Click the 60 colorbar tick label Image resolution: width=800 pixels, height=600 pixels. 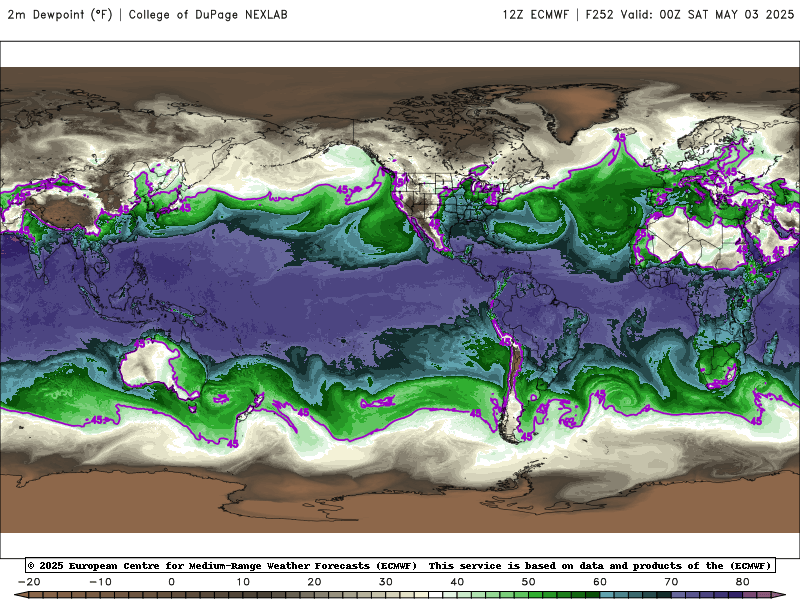(x=600, y=582)
